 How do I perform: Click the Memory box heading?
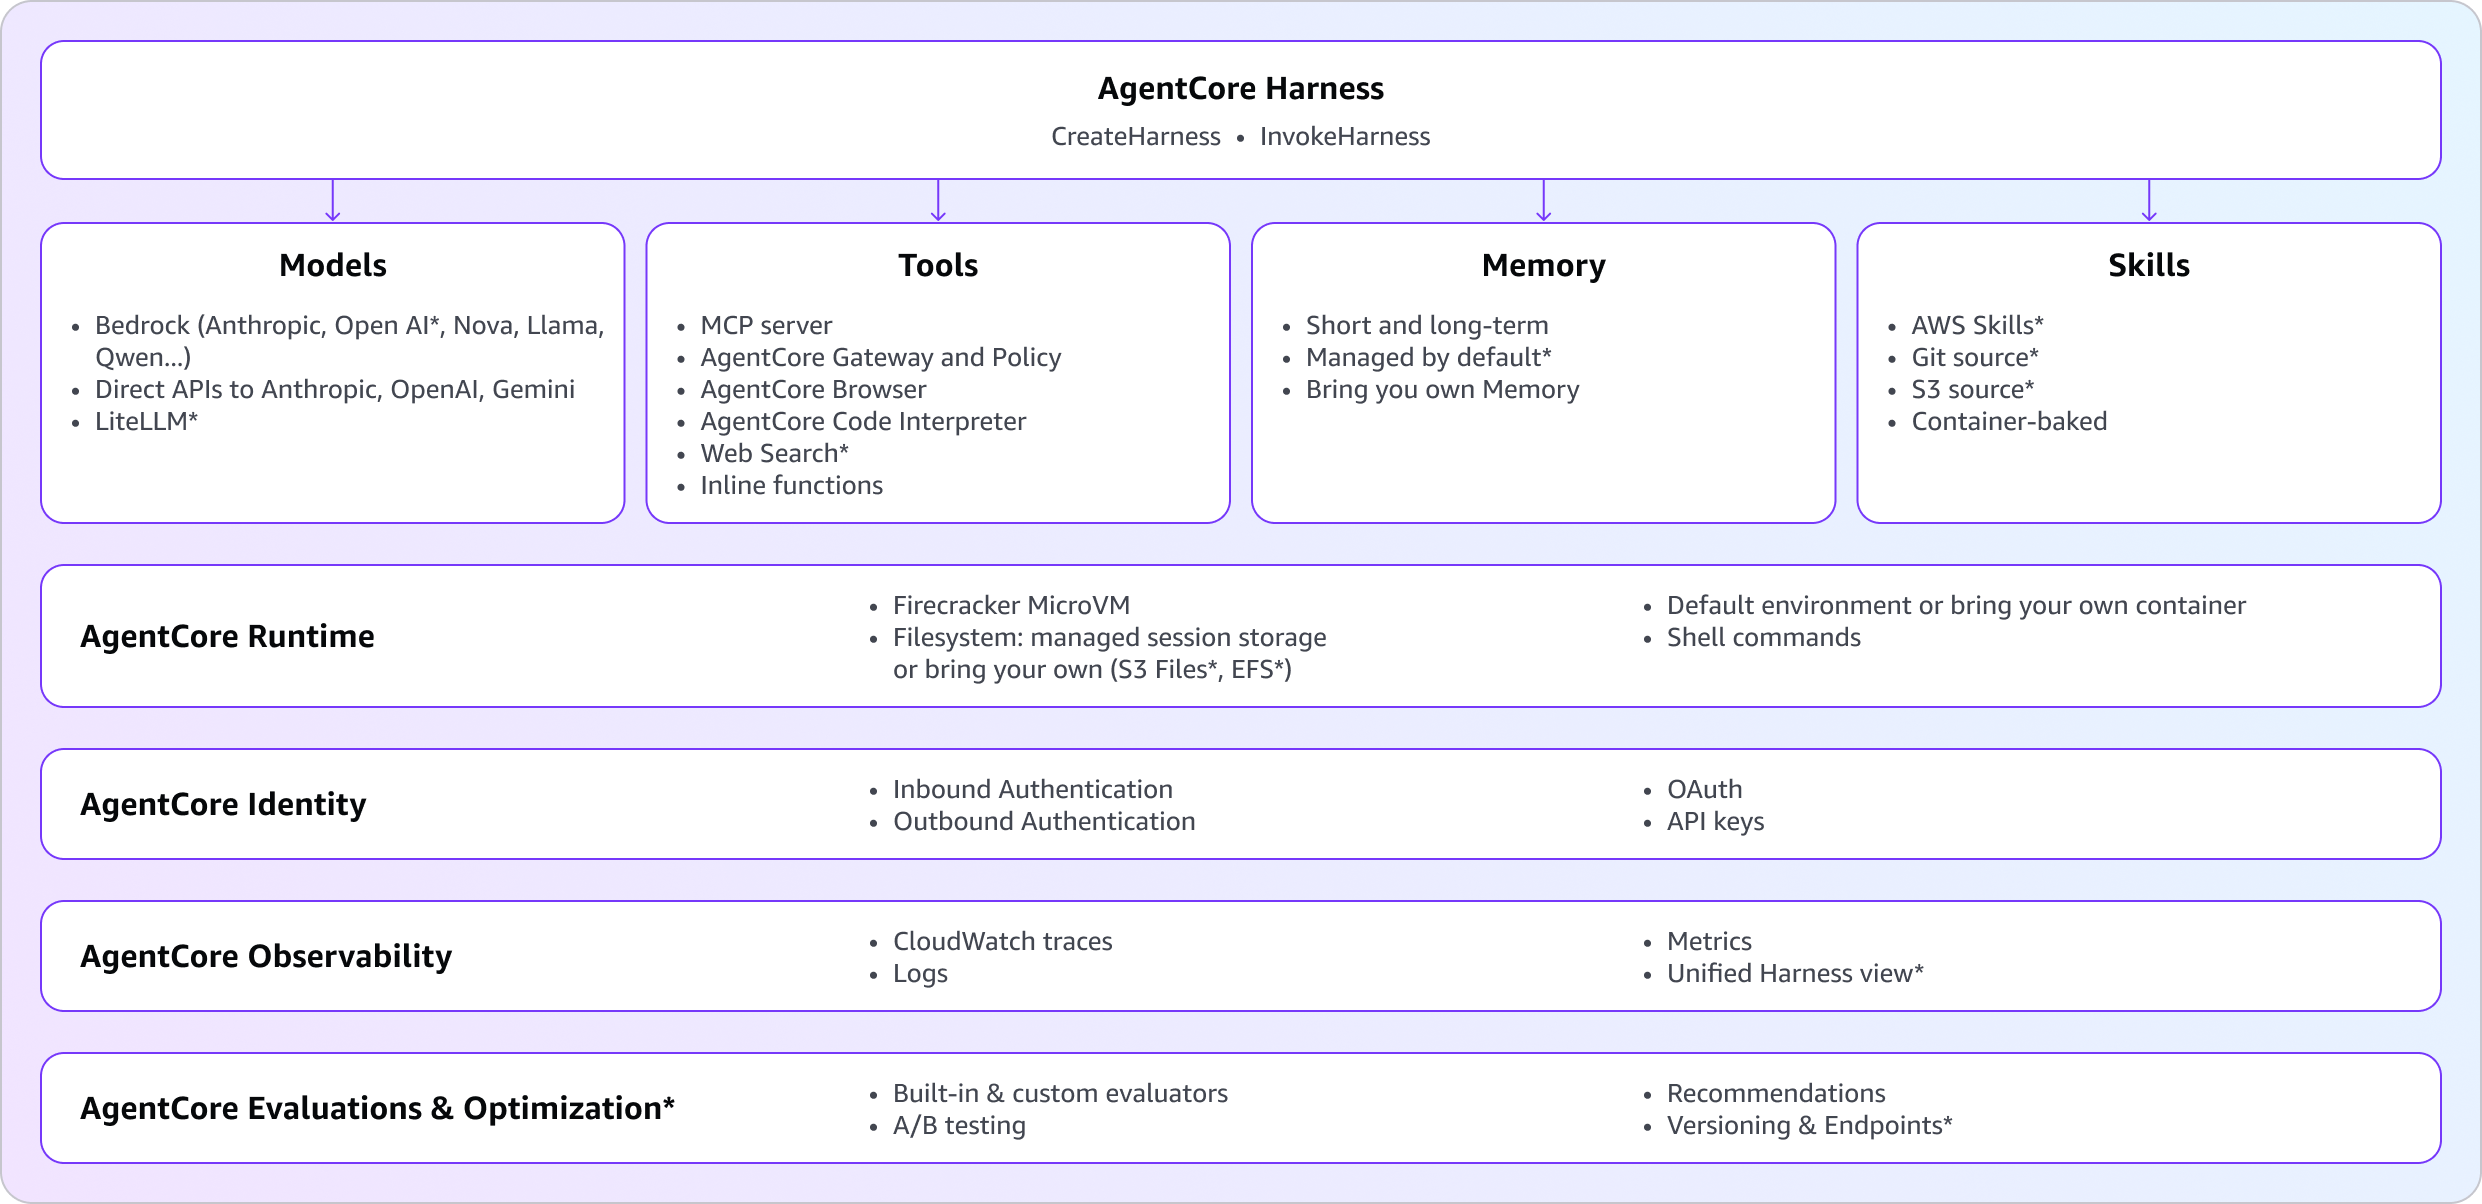[x=1543, y=265]
